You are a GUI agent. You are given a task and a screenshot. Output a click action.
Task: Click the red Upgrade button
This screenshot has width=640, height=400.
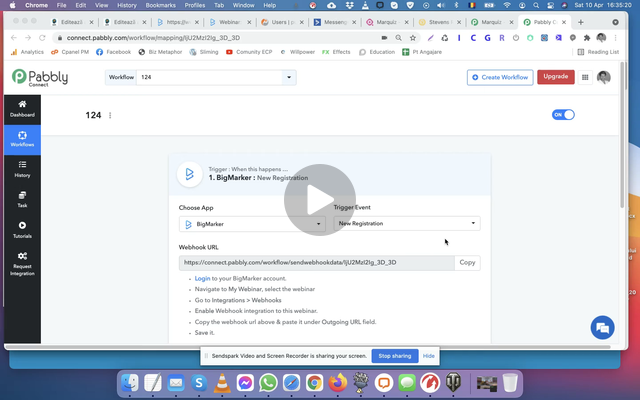(556, 77)
